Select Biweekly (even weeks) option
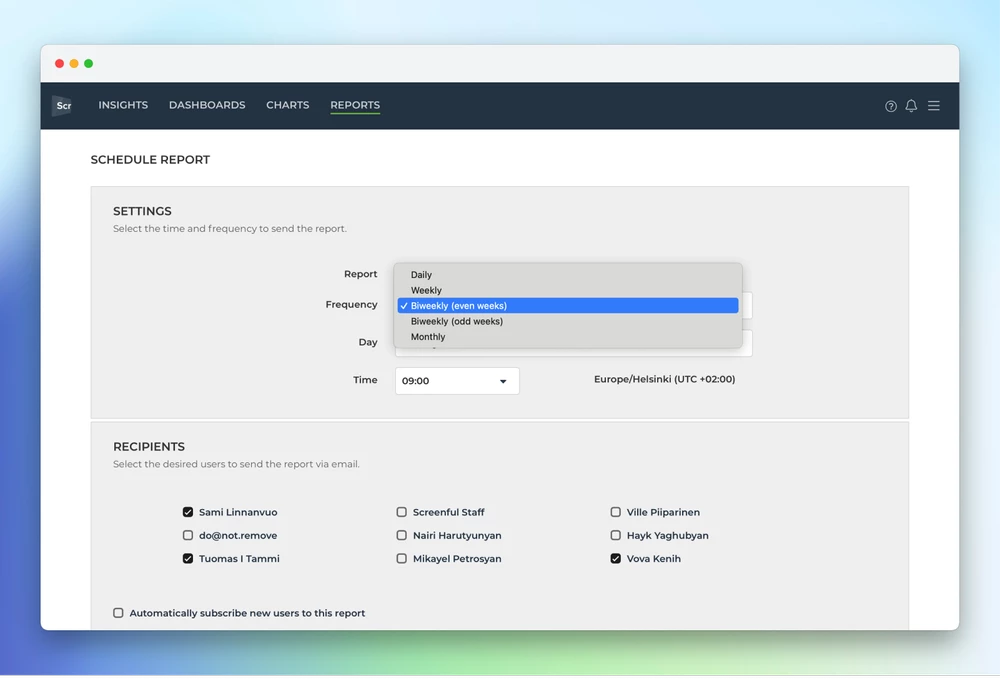 point(568,306)
